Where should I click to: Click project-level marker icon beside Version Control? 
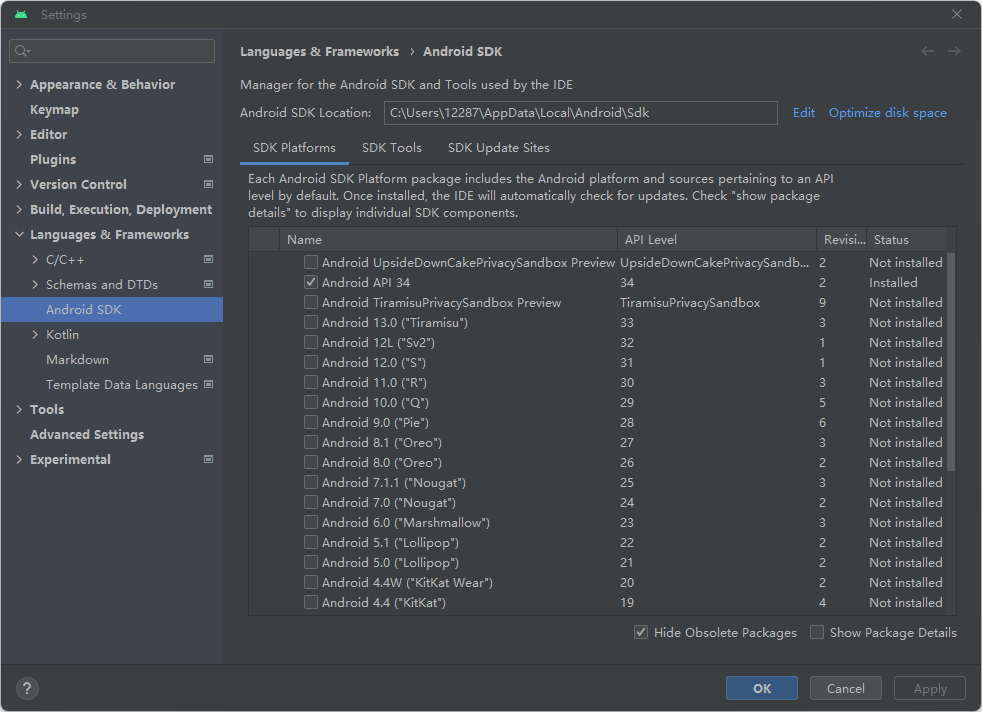tap(209, 184)
